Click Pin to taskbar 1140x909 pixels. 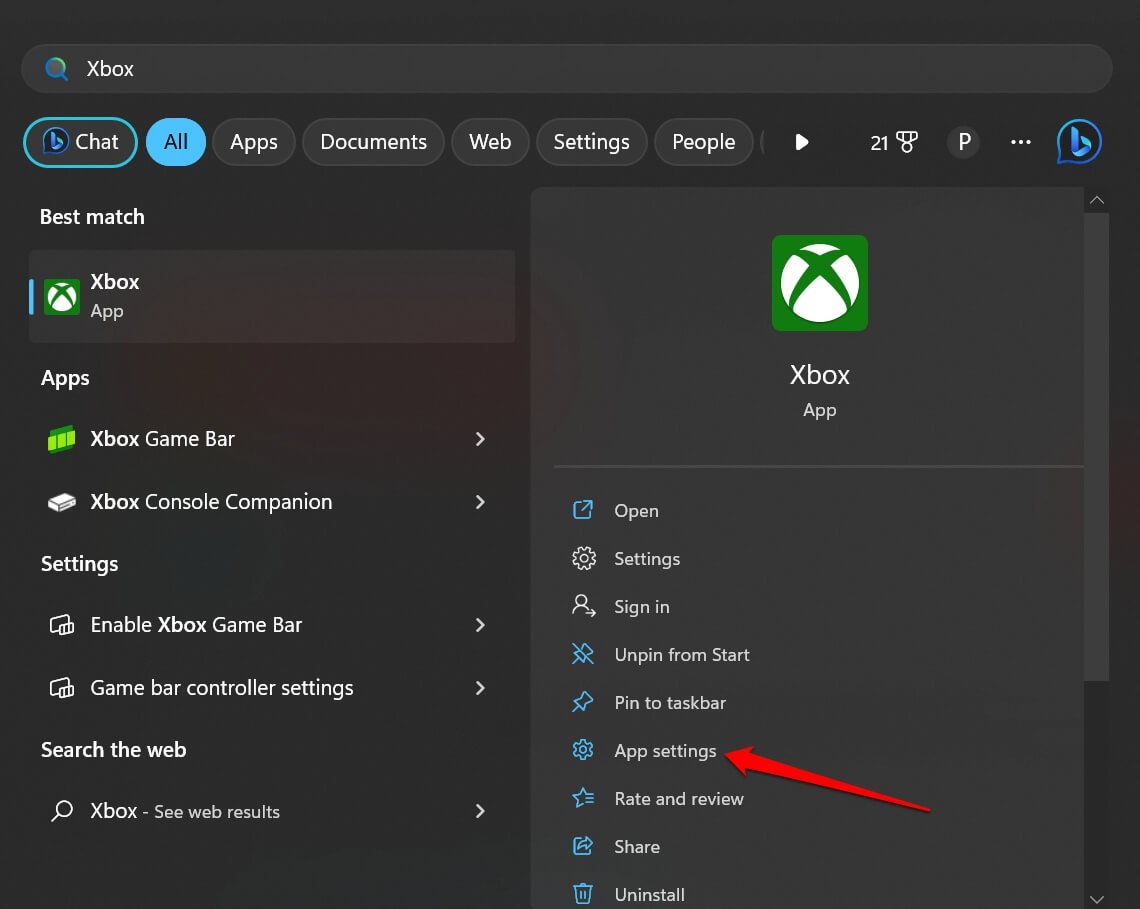pyautogui.click(x=670, y=702)
